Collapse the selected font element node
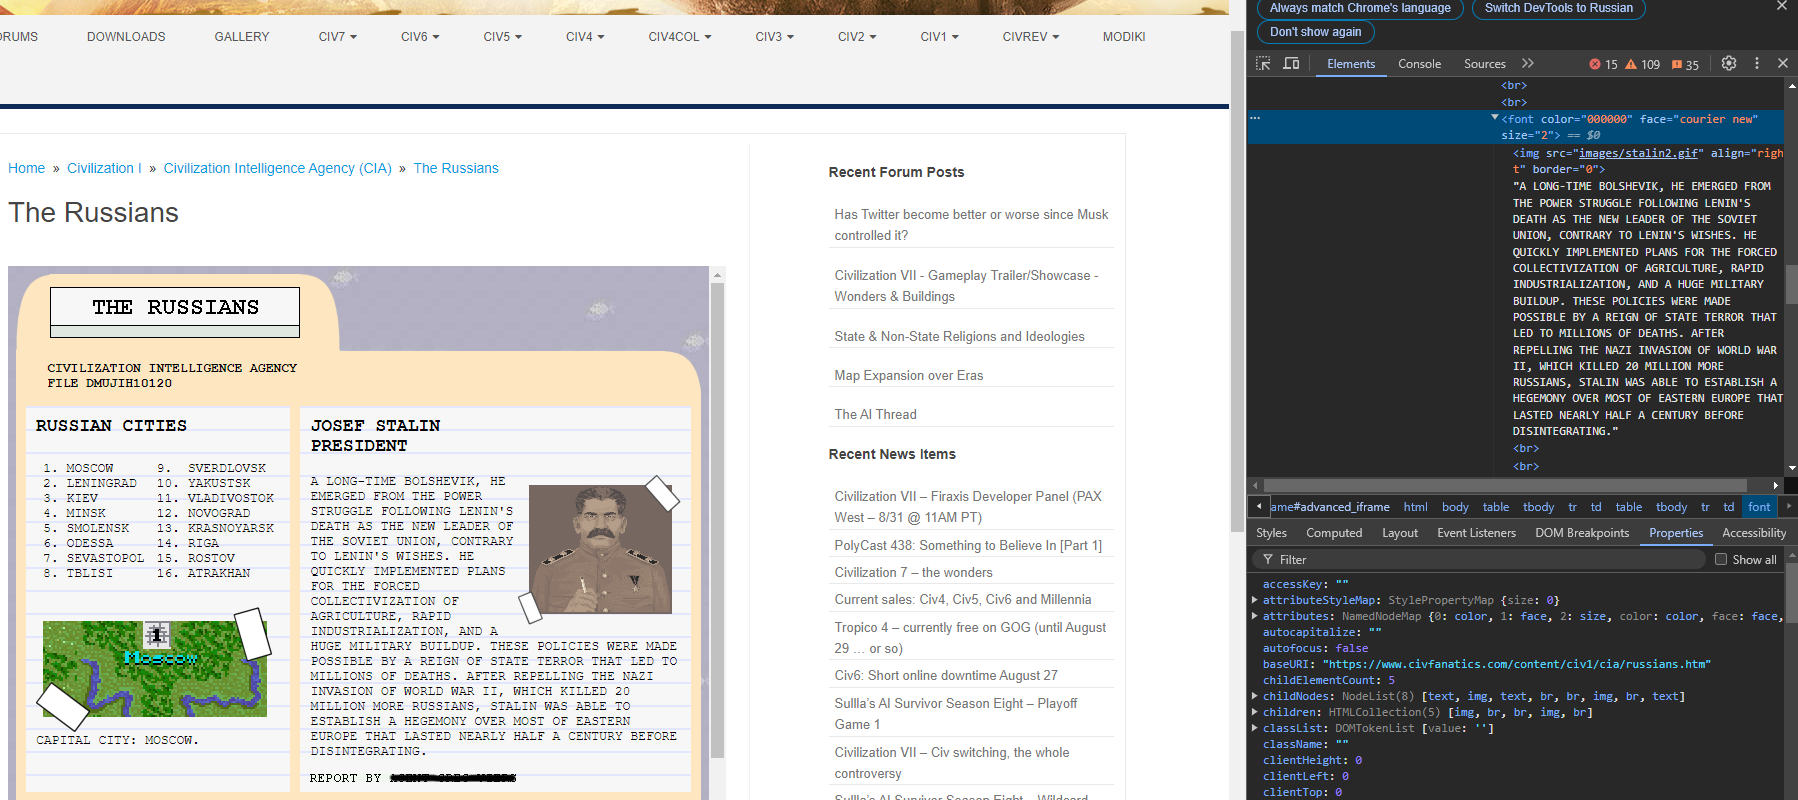1798x800 pixels. [x=1495, y=118]
